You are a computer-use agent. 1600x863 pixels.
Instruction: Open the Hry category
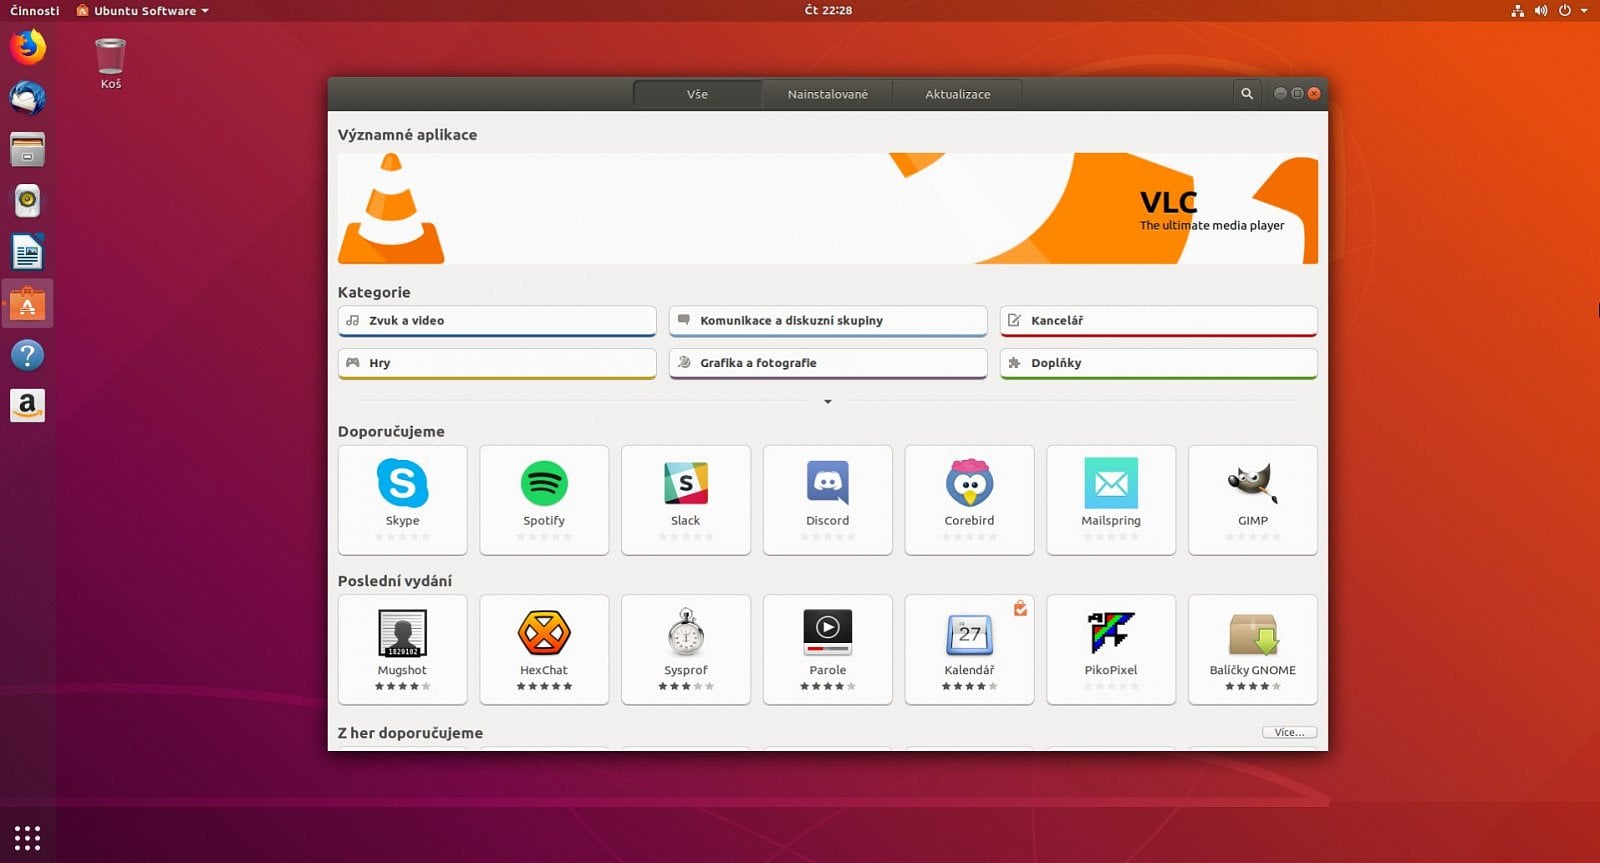click(x=497, y=363)
